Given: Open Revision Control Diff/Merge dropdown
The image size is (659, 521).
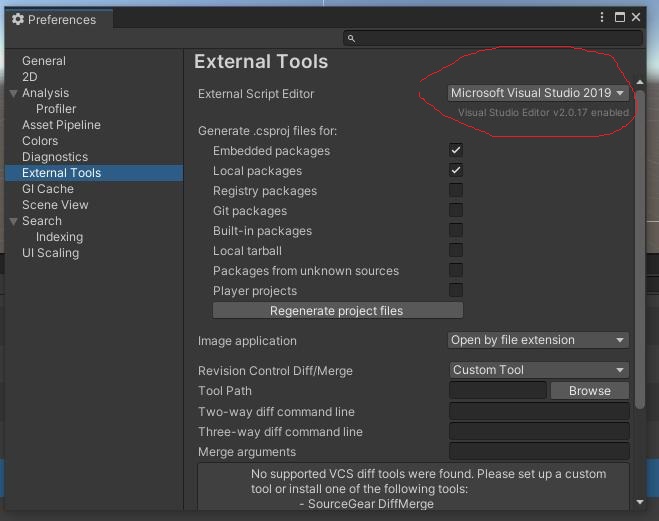Looking at the screenshot, I should pos(539,370).
